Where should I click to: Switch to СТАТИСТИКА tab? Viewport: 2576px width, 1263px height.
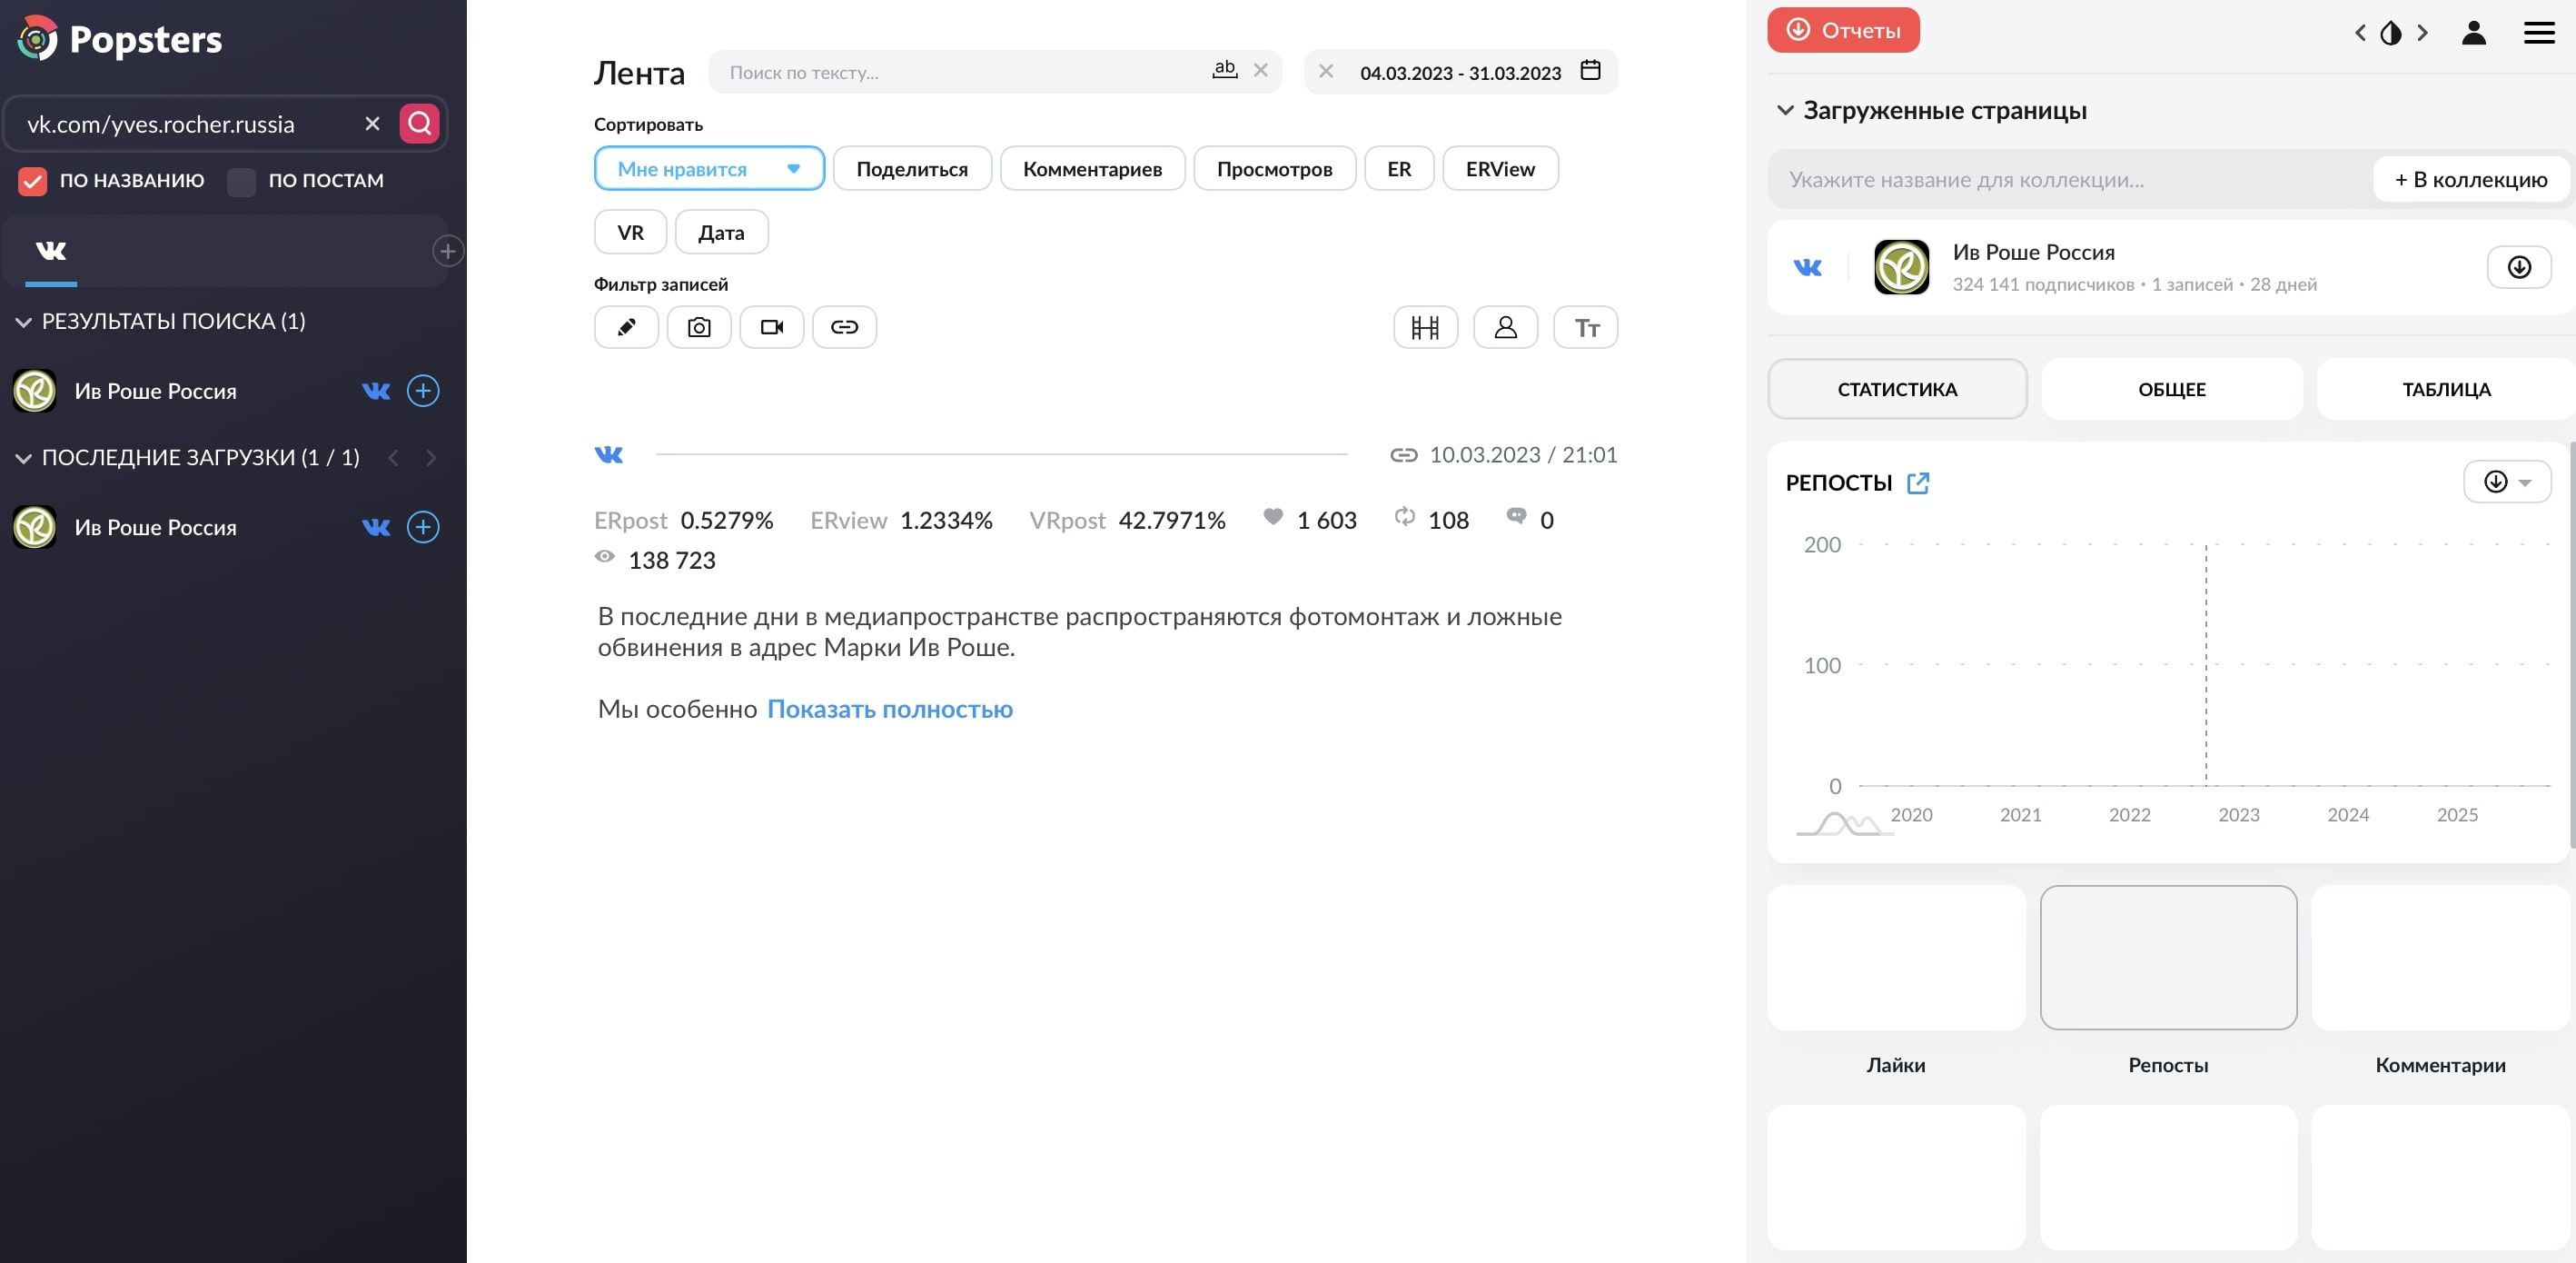pos(1897,389)
